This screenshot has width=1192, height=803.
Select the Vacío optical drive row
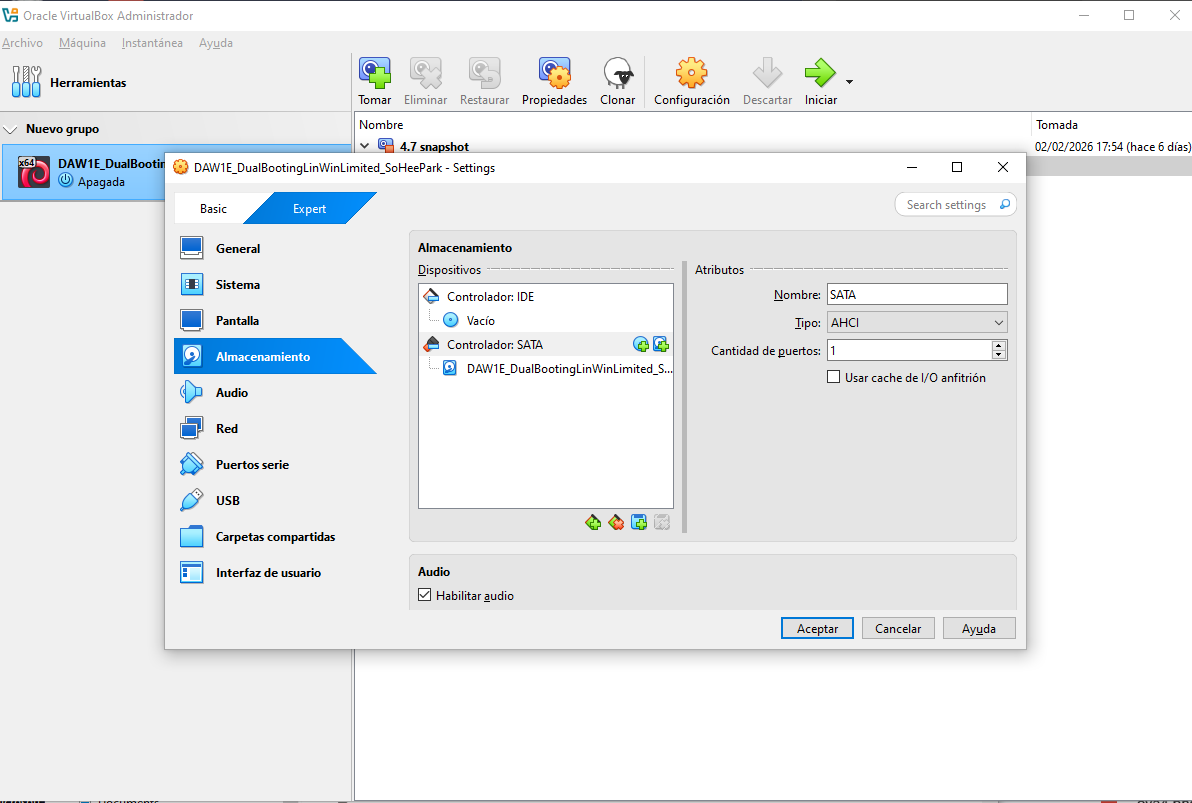(546, 320)
